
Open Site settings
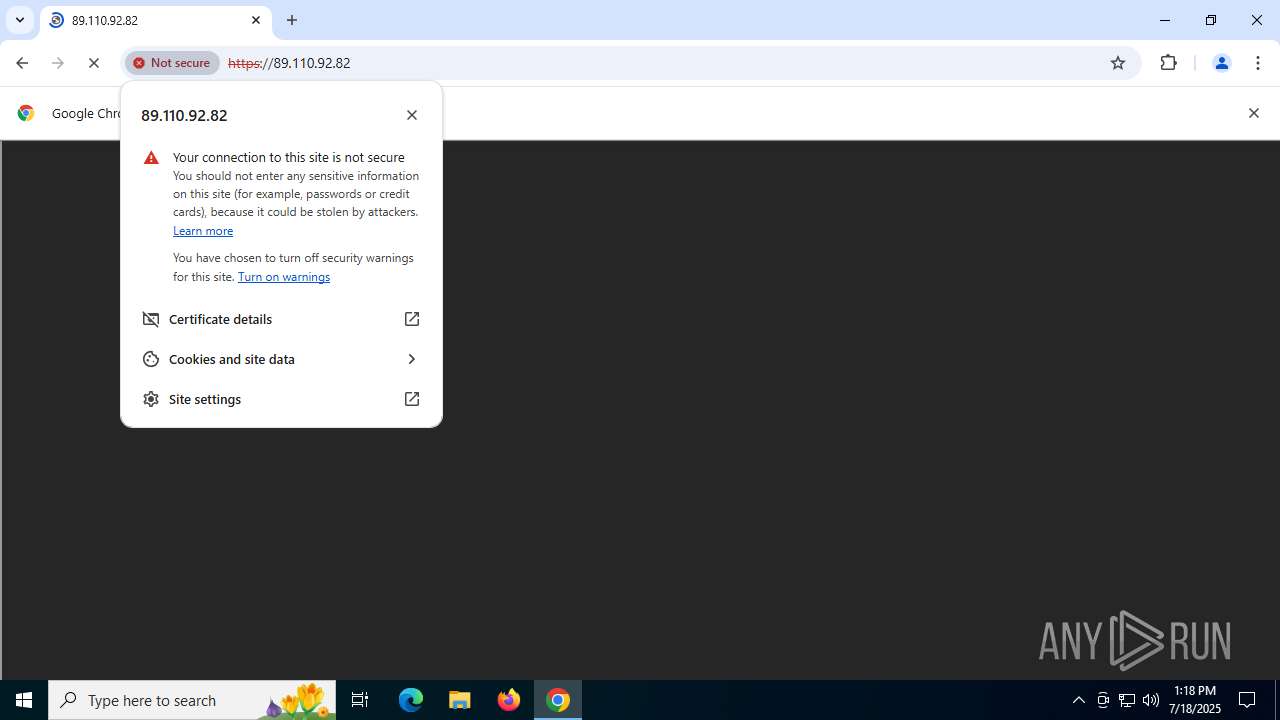pyautogui.click(x=281, y=399)
